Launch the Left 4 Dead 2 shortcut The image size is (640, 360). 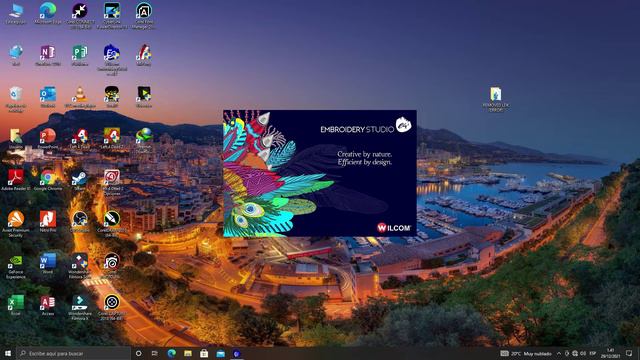tap(111, 138)
